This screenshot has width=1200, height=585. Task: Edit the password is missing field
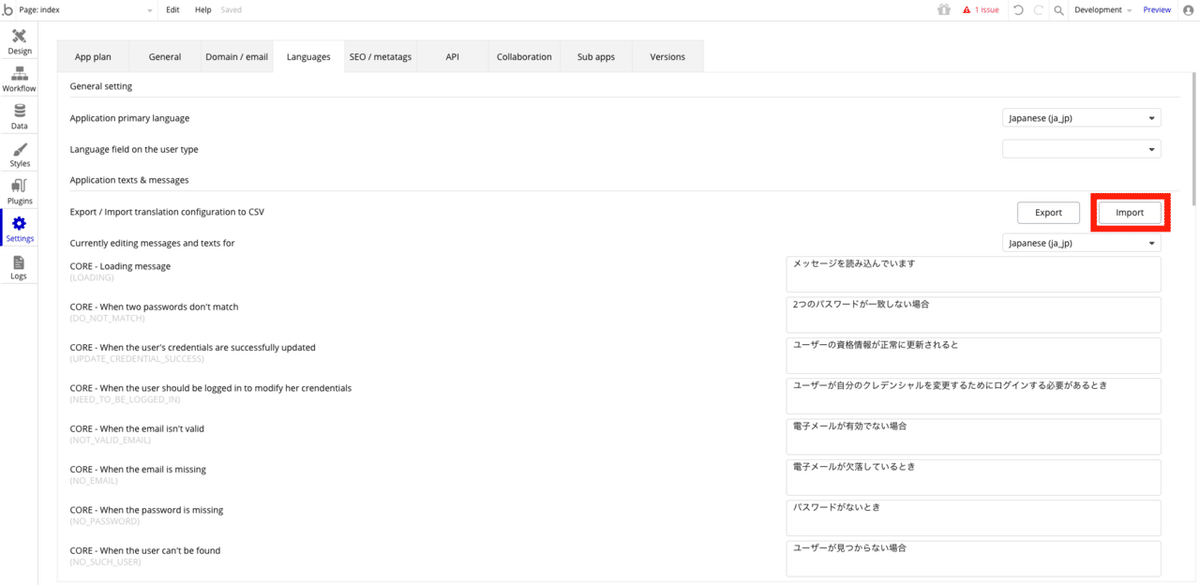click(974, 517)
